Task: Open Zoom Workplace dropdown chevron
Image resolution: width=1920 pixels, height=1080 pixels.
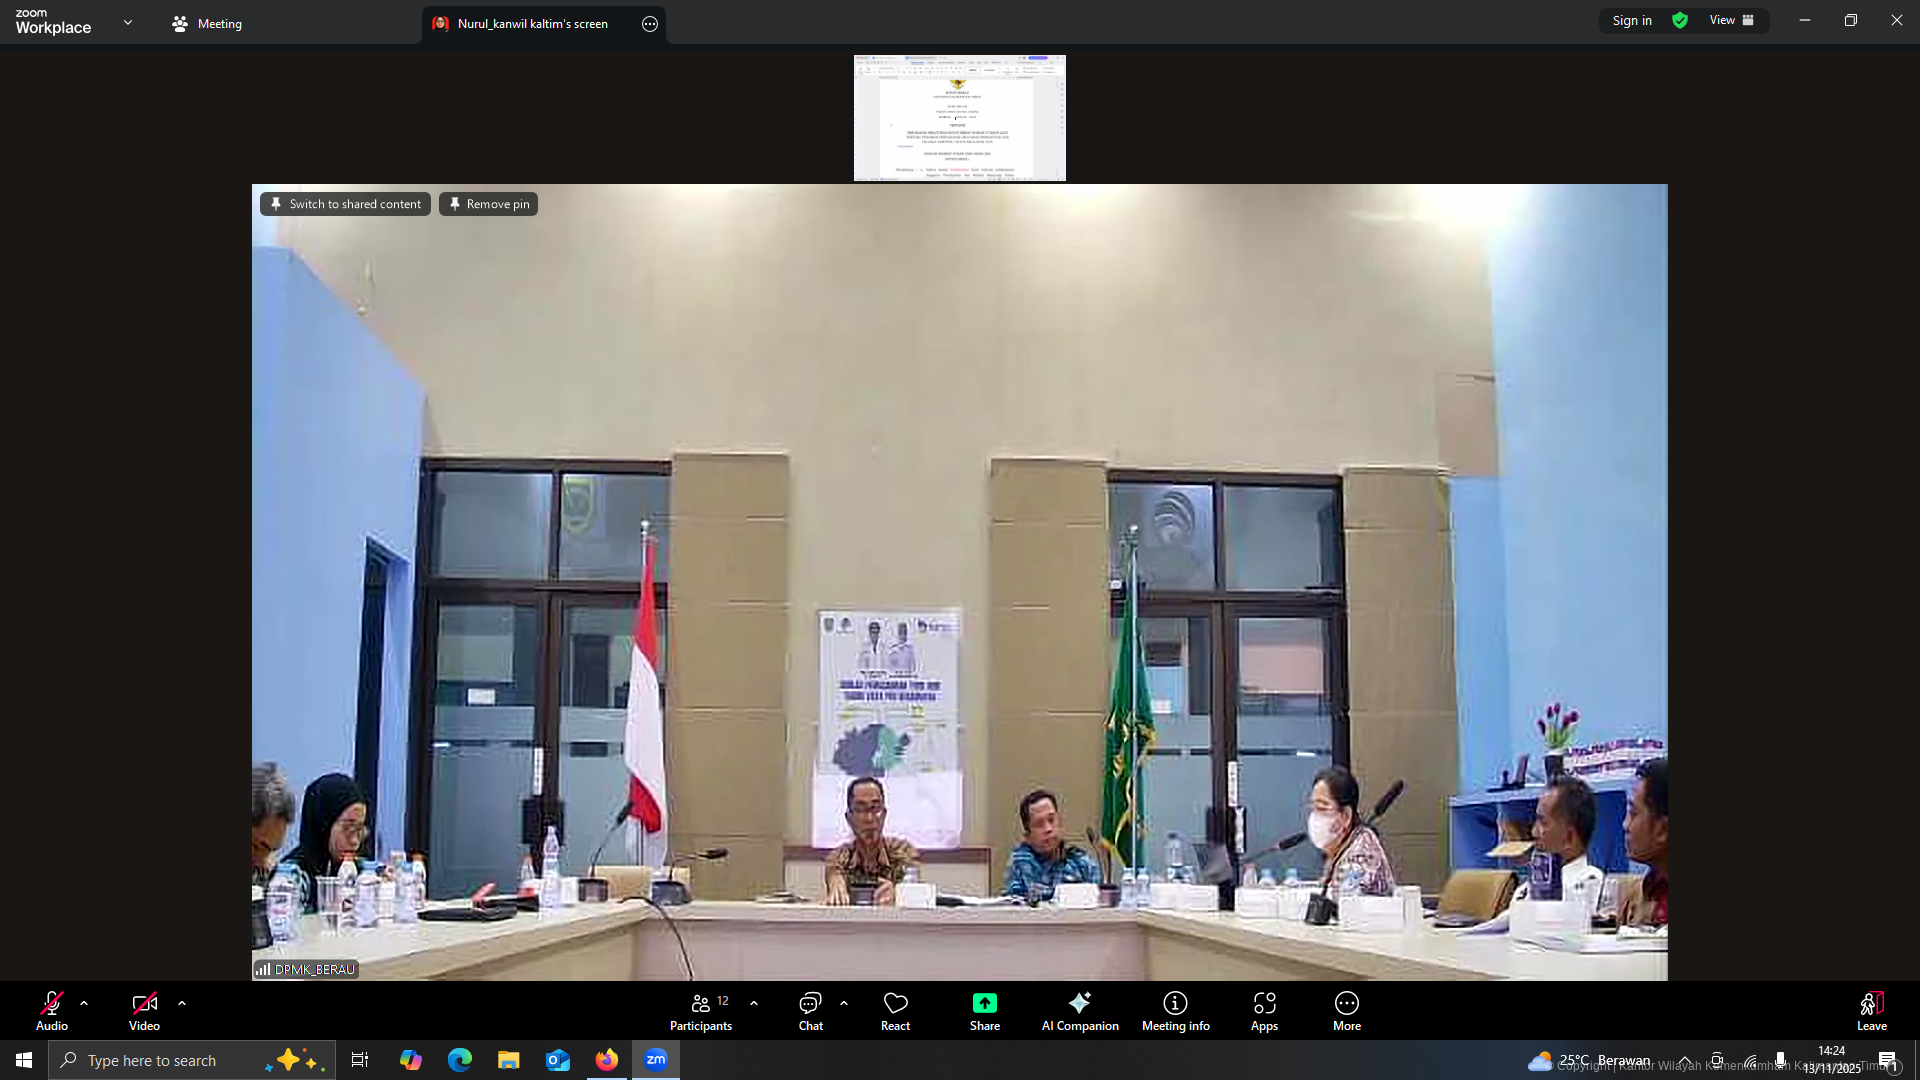Action: click(x=128, y=22)
